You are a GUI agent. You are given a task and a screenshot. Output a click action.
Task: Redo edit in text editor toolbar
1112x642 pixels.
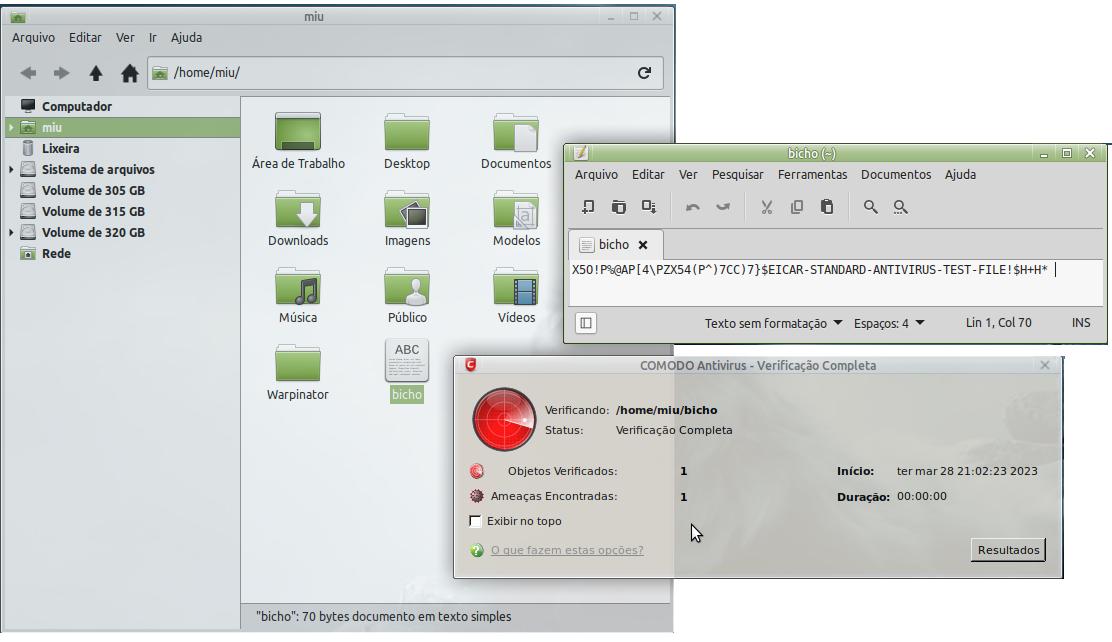click(x=723, y=207)
